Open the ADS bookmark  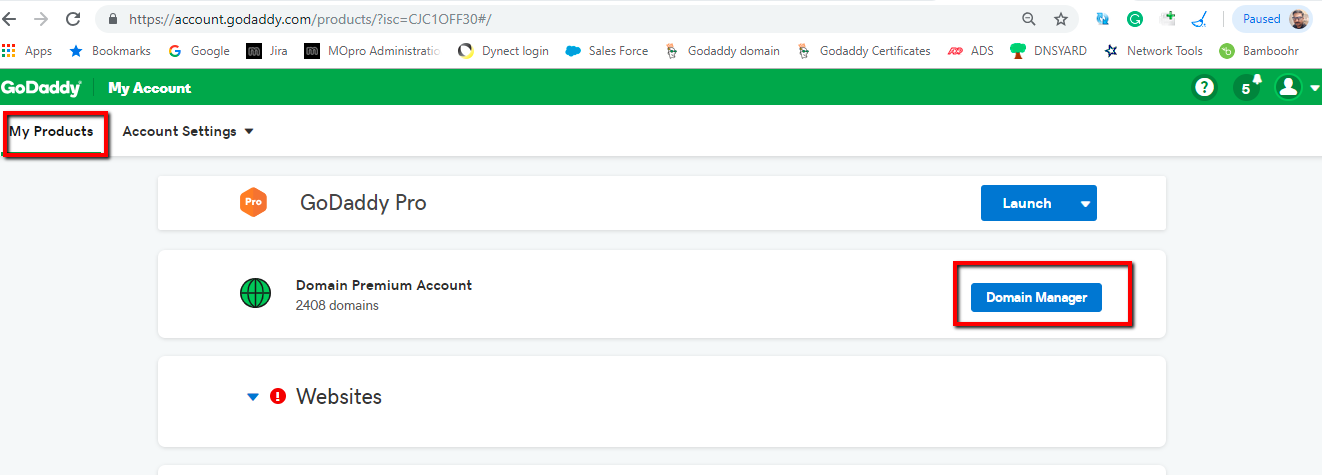point(971,51)
